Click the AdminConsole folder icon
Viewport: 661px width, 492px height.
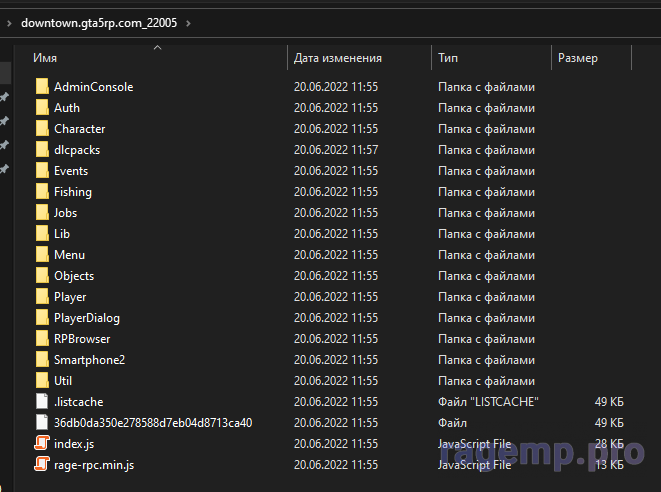[x=41, y=87]
